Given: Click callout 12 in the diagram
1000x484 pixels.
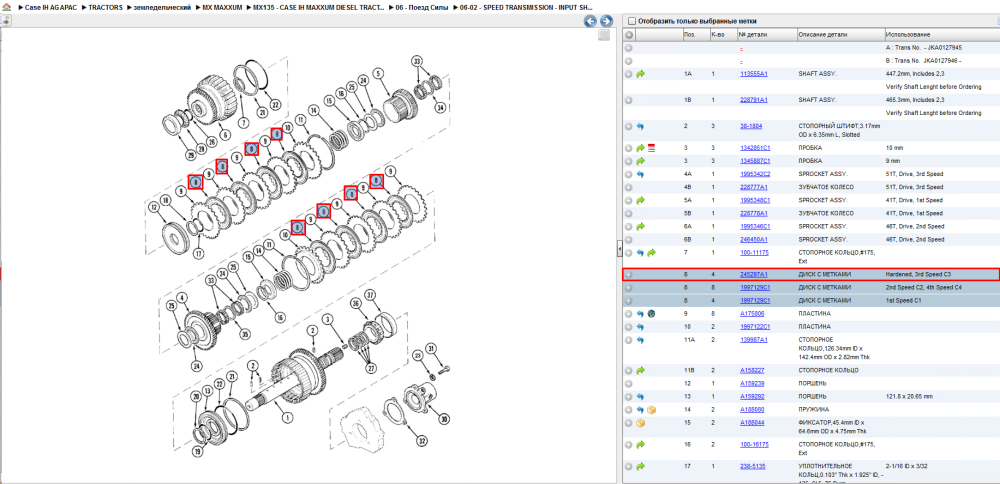Looking at the screenshot, I should coord(153,207).
